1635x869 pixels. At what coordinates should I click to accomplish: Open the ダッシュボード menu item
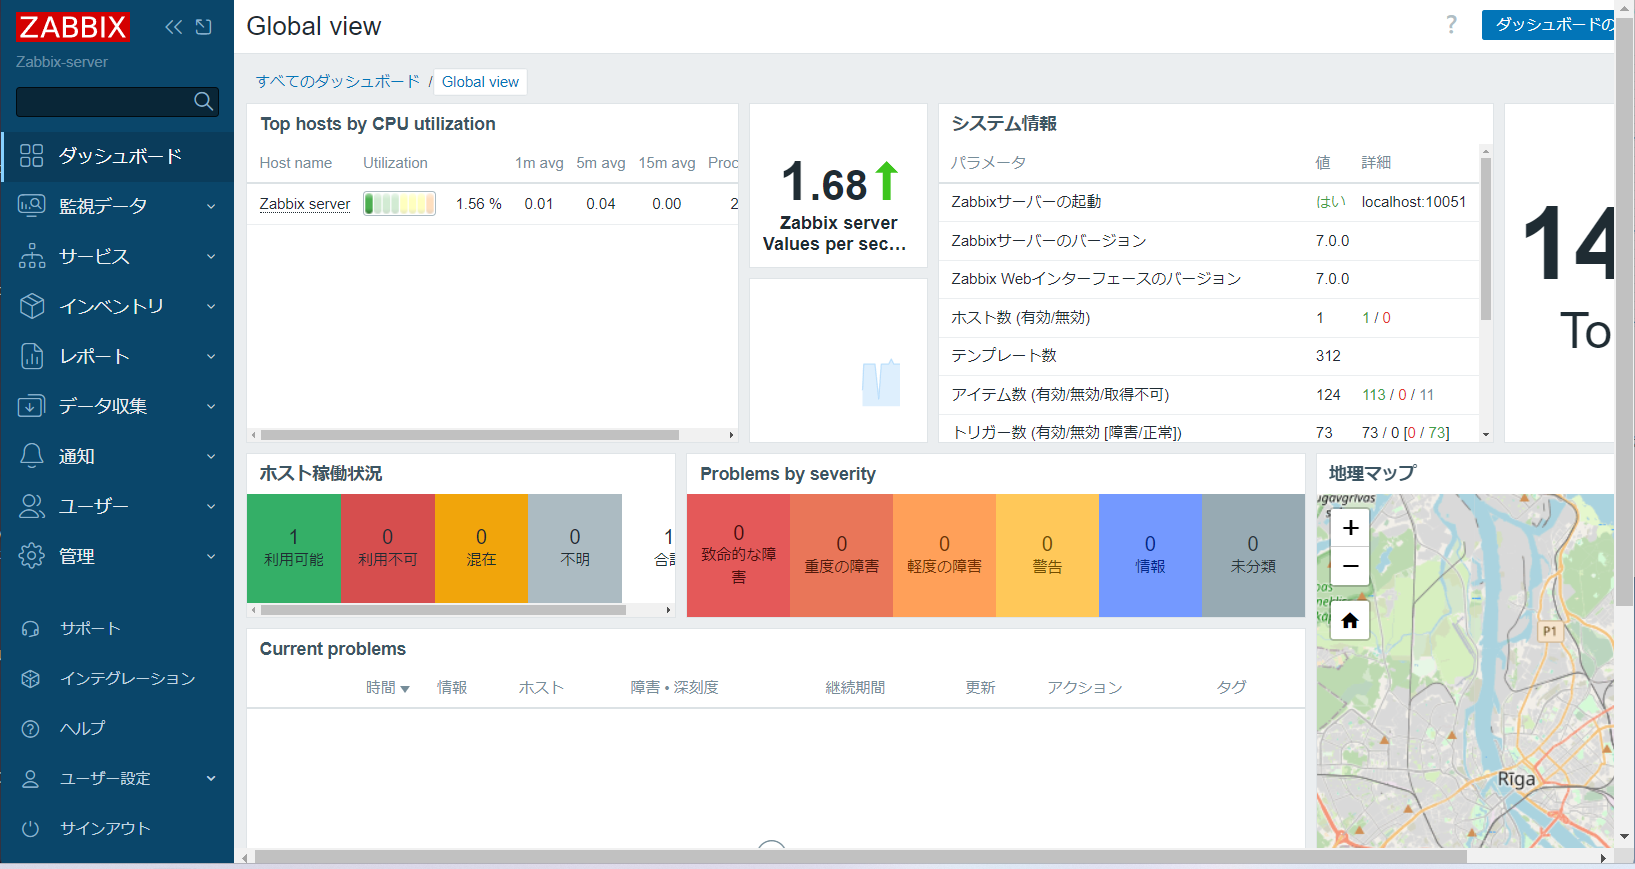(119, 156)
